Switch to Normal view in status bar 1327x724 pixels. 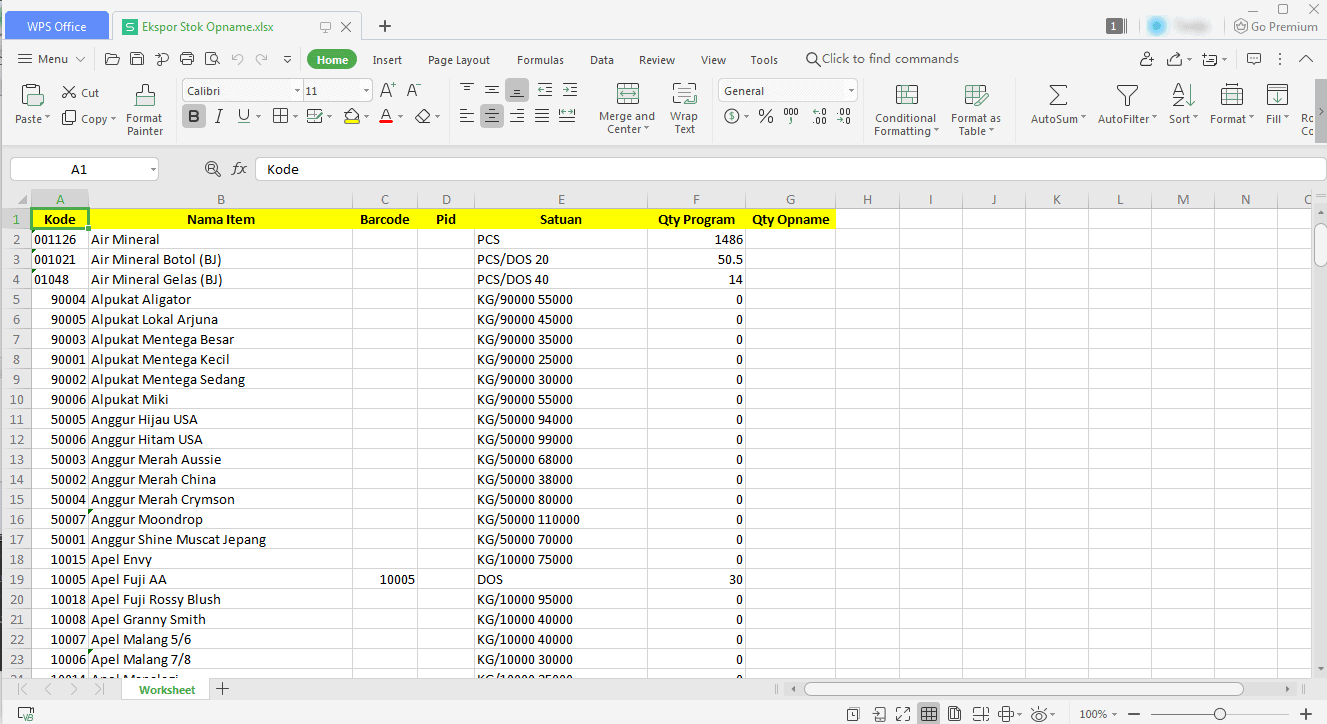(x=929, y=714)
